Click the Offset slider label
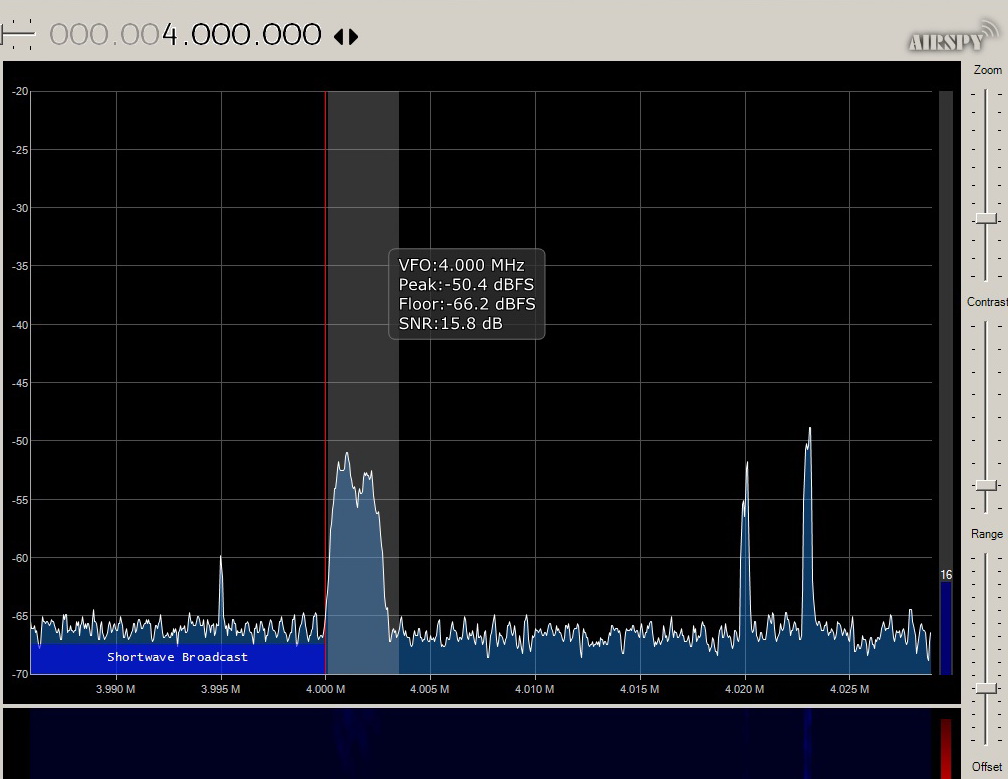 pos(987,767)
